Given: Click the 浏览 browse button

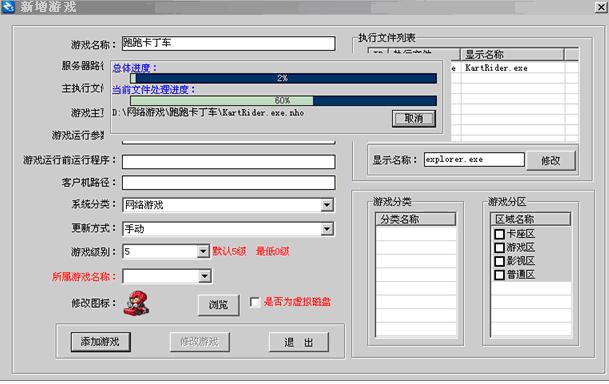Looking at the screenshot, I should (218, 305).
